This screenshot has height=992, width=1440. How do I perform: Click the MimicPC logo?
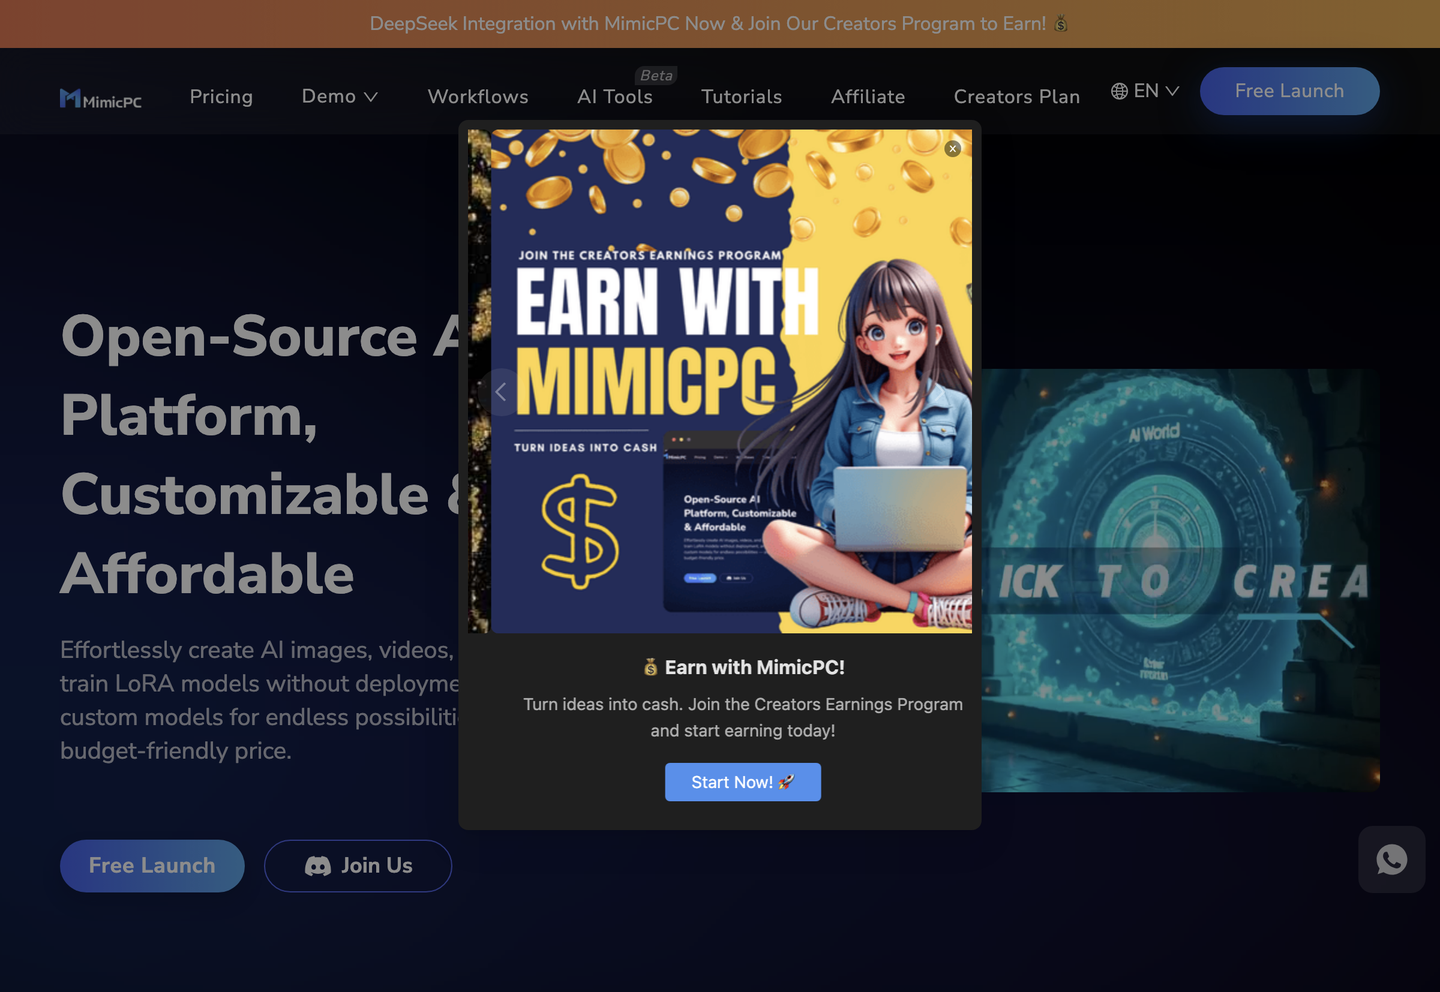tap(100, 97)
